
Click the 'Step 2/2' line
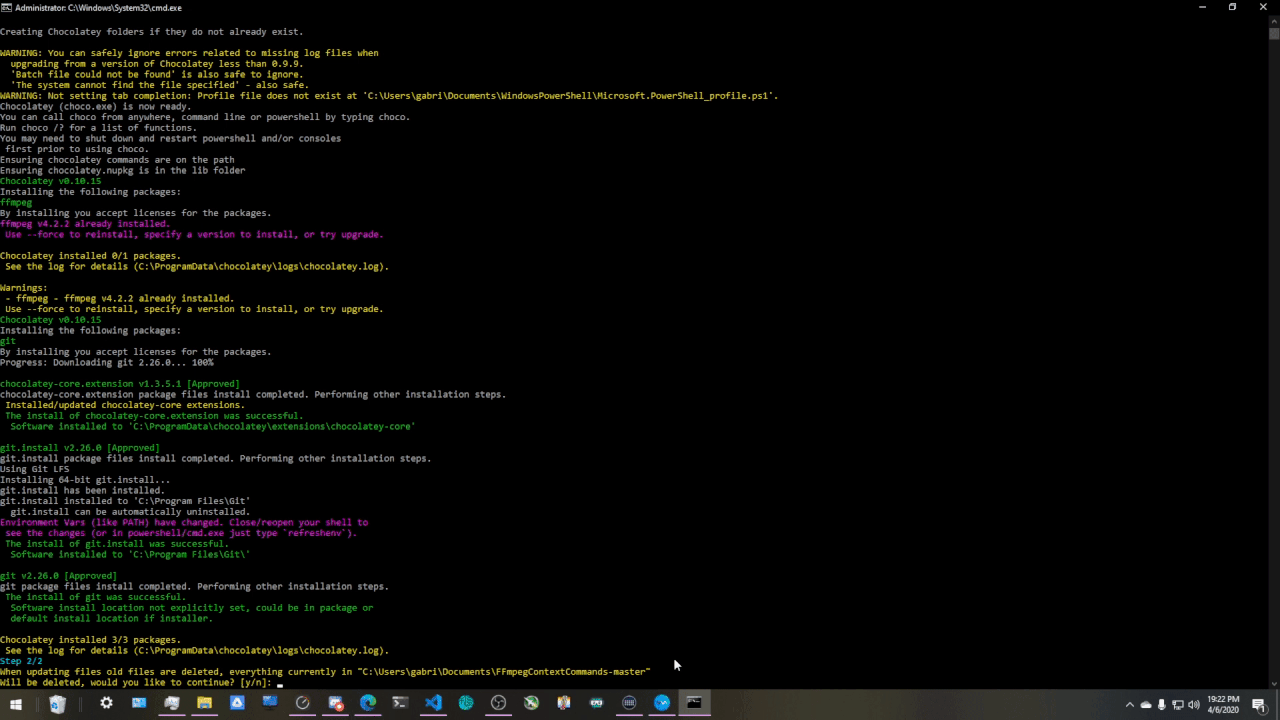point(21,661)
